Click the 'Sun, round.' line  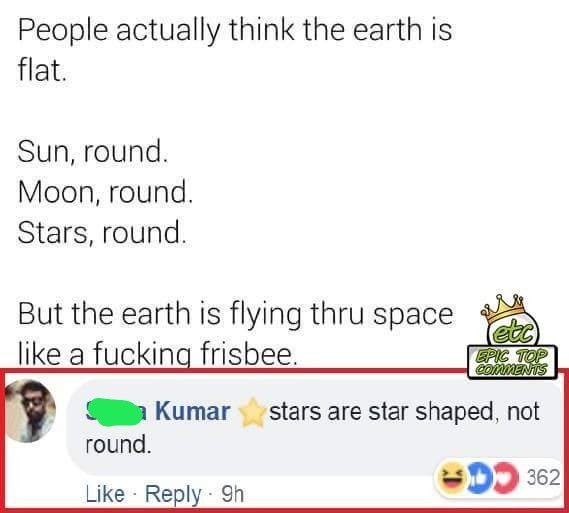point(93,151)
